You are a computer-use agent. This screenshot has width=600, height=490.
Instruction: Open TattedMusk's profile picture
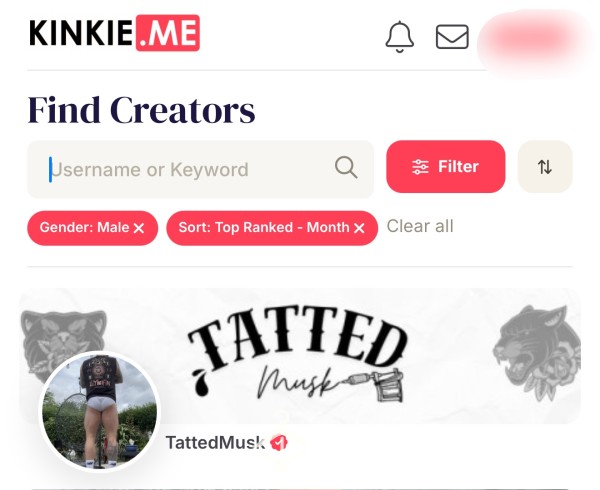coord(99,412)
